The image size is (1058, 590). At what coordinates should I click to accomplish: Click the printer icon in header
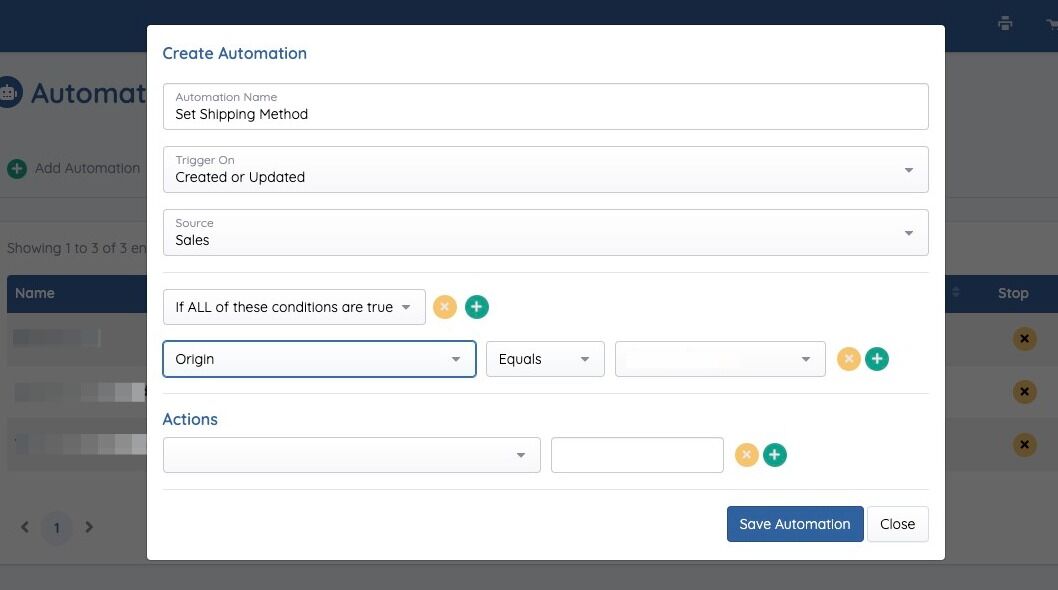(x=1005, y=24)
